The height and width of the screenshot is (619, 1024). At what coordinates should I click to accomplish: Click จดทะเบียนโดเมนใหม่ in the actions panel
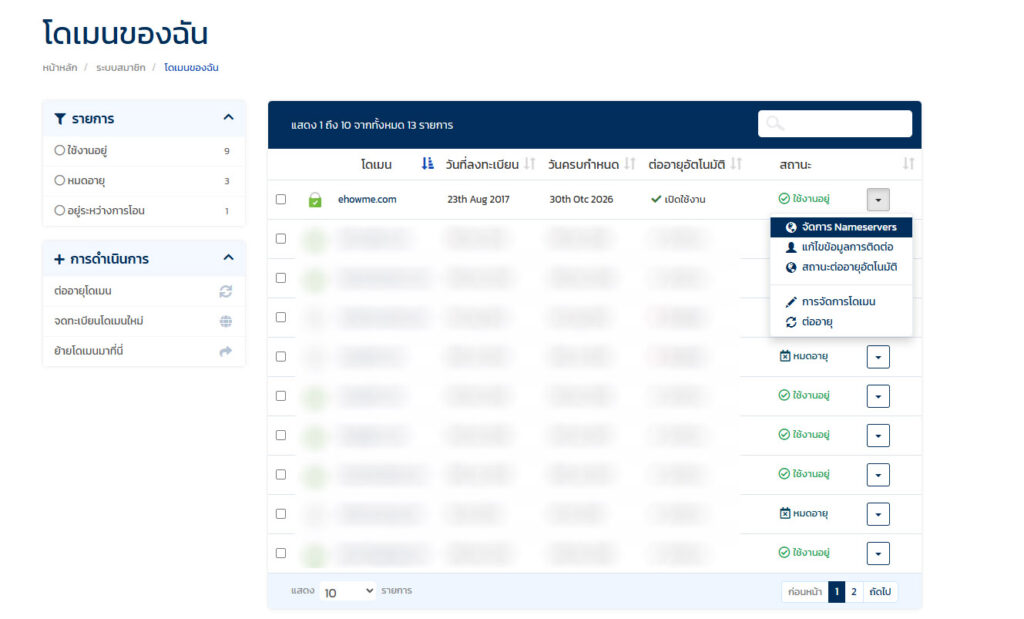click(x=144, y=321)
